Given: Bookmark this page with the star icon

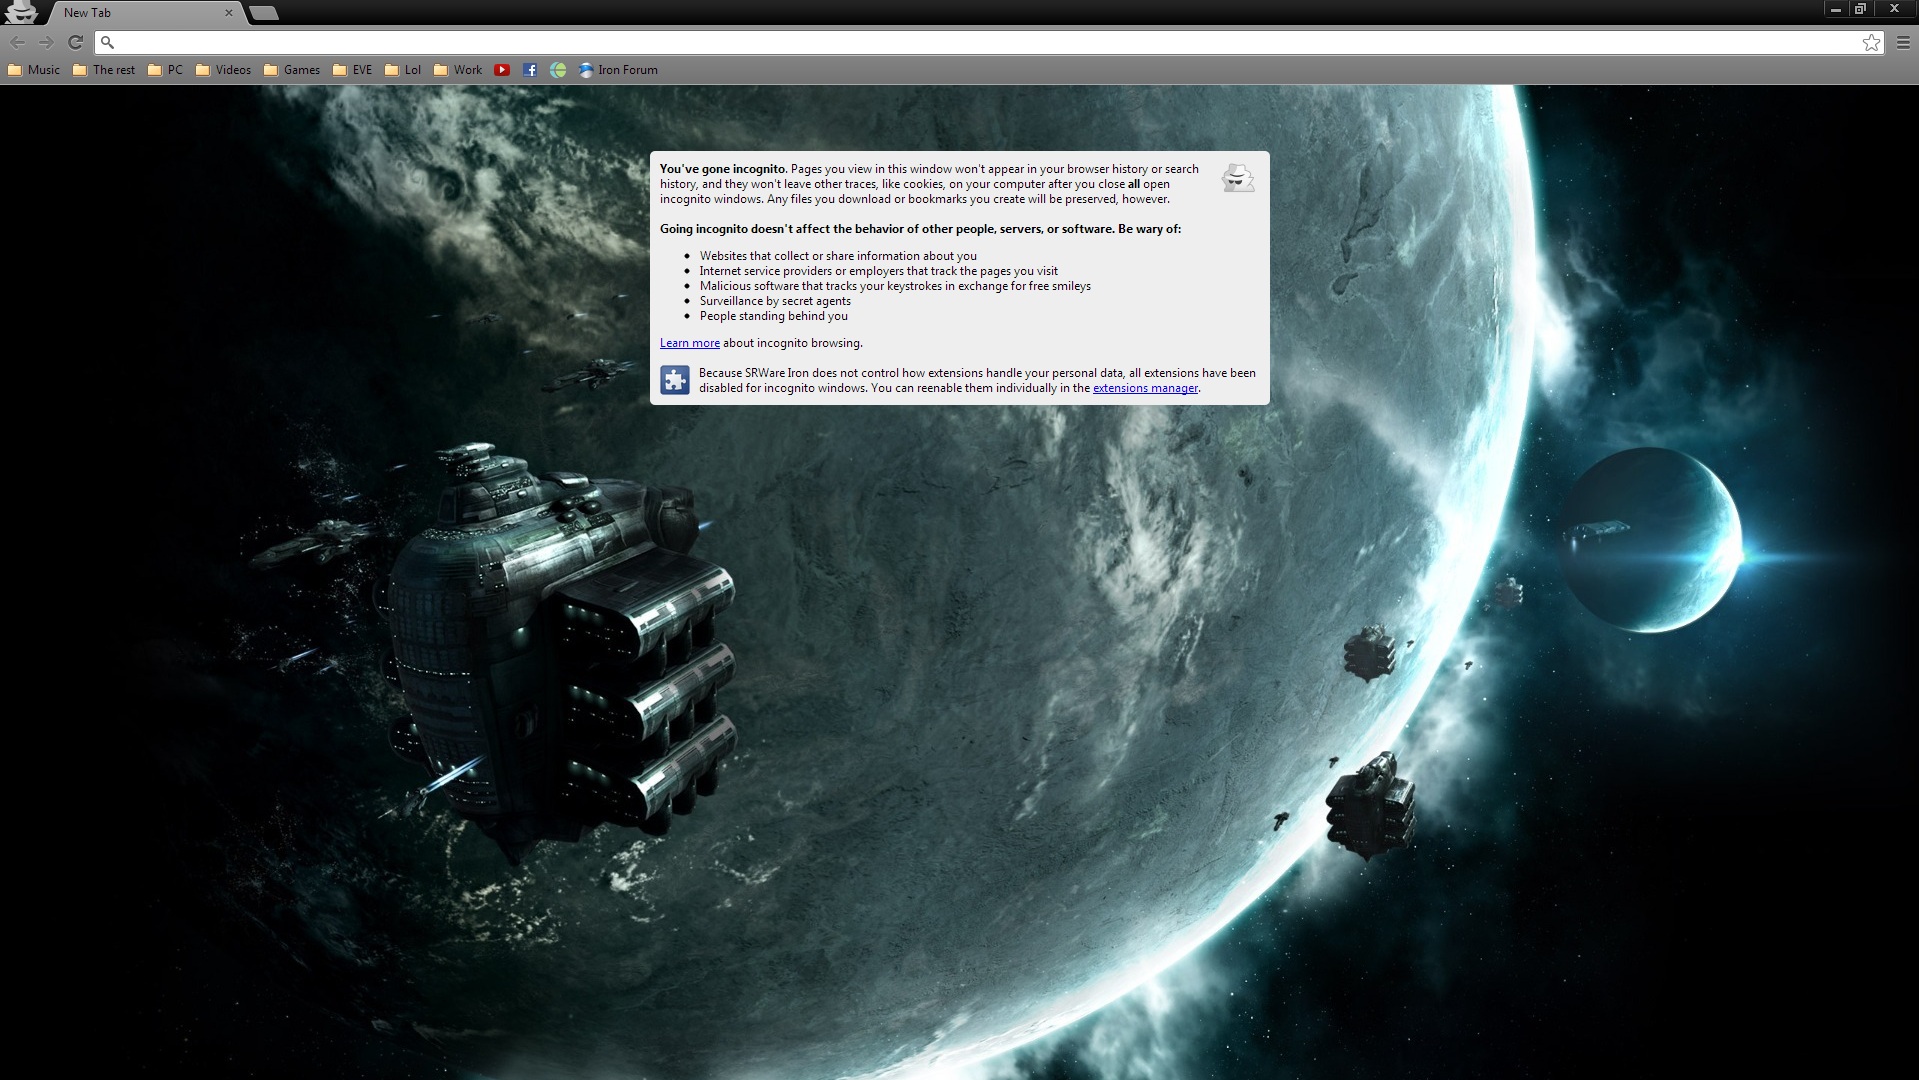Looking at the screenshot, I should (x=1871, y=42).
